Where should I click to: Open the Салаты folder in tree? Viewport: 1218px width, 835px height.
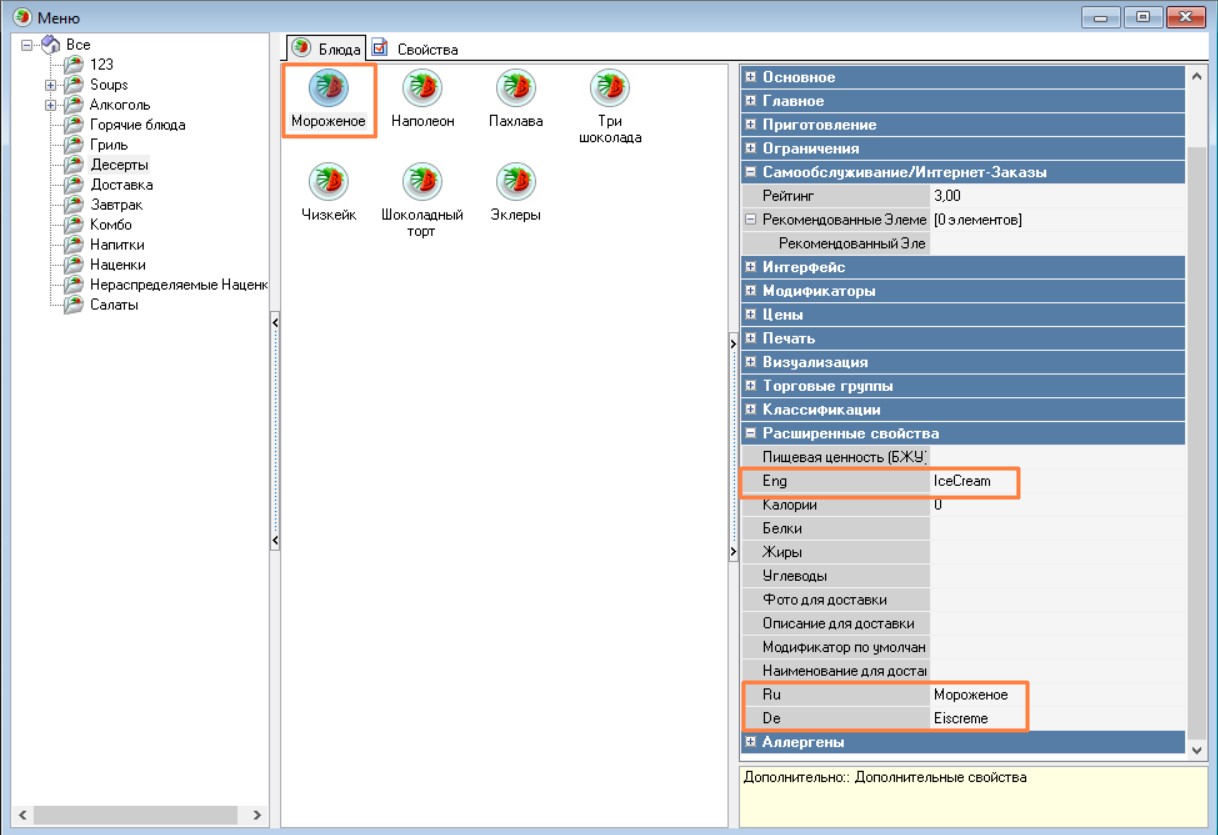tap(113, 305)
